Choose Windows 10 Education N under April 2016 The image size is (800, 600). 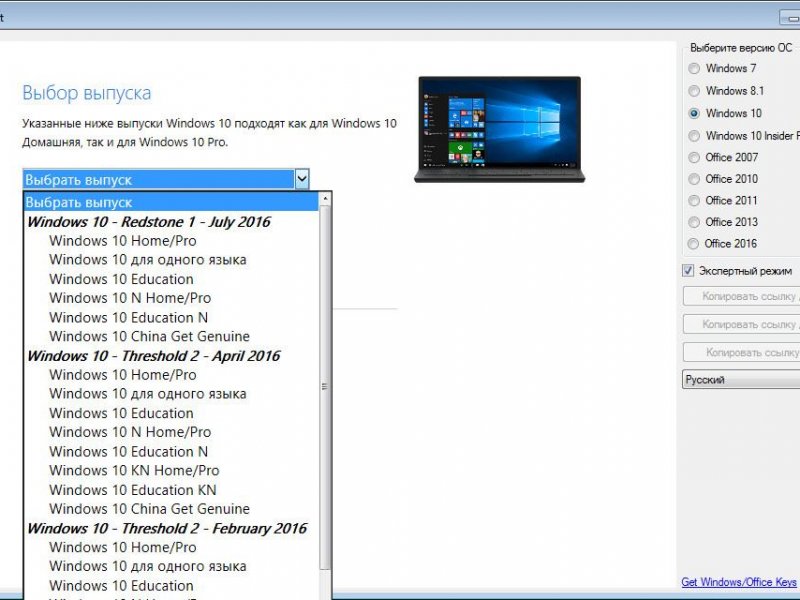coord(171,452)
